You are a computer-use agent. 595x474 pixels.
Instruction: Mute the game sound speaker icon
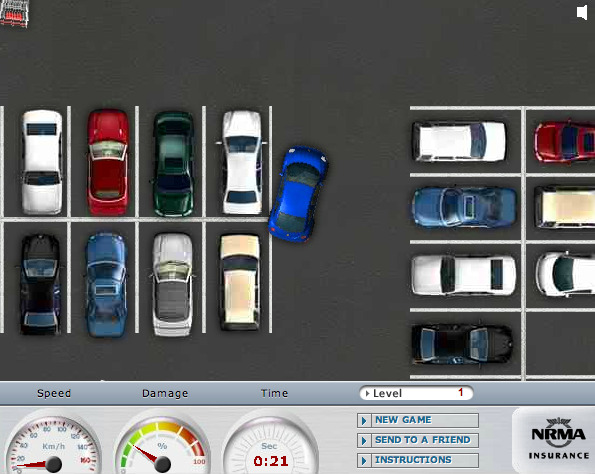[x=582, y=12]
